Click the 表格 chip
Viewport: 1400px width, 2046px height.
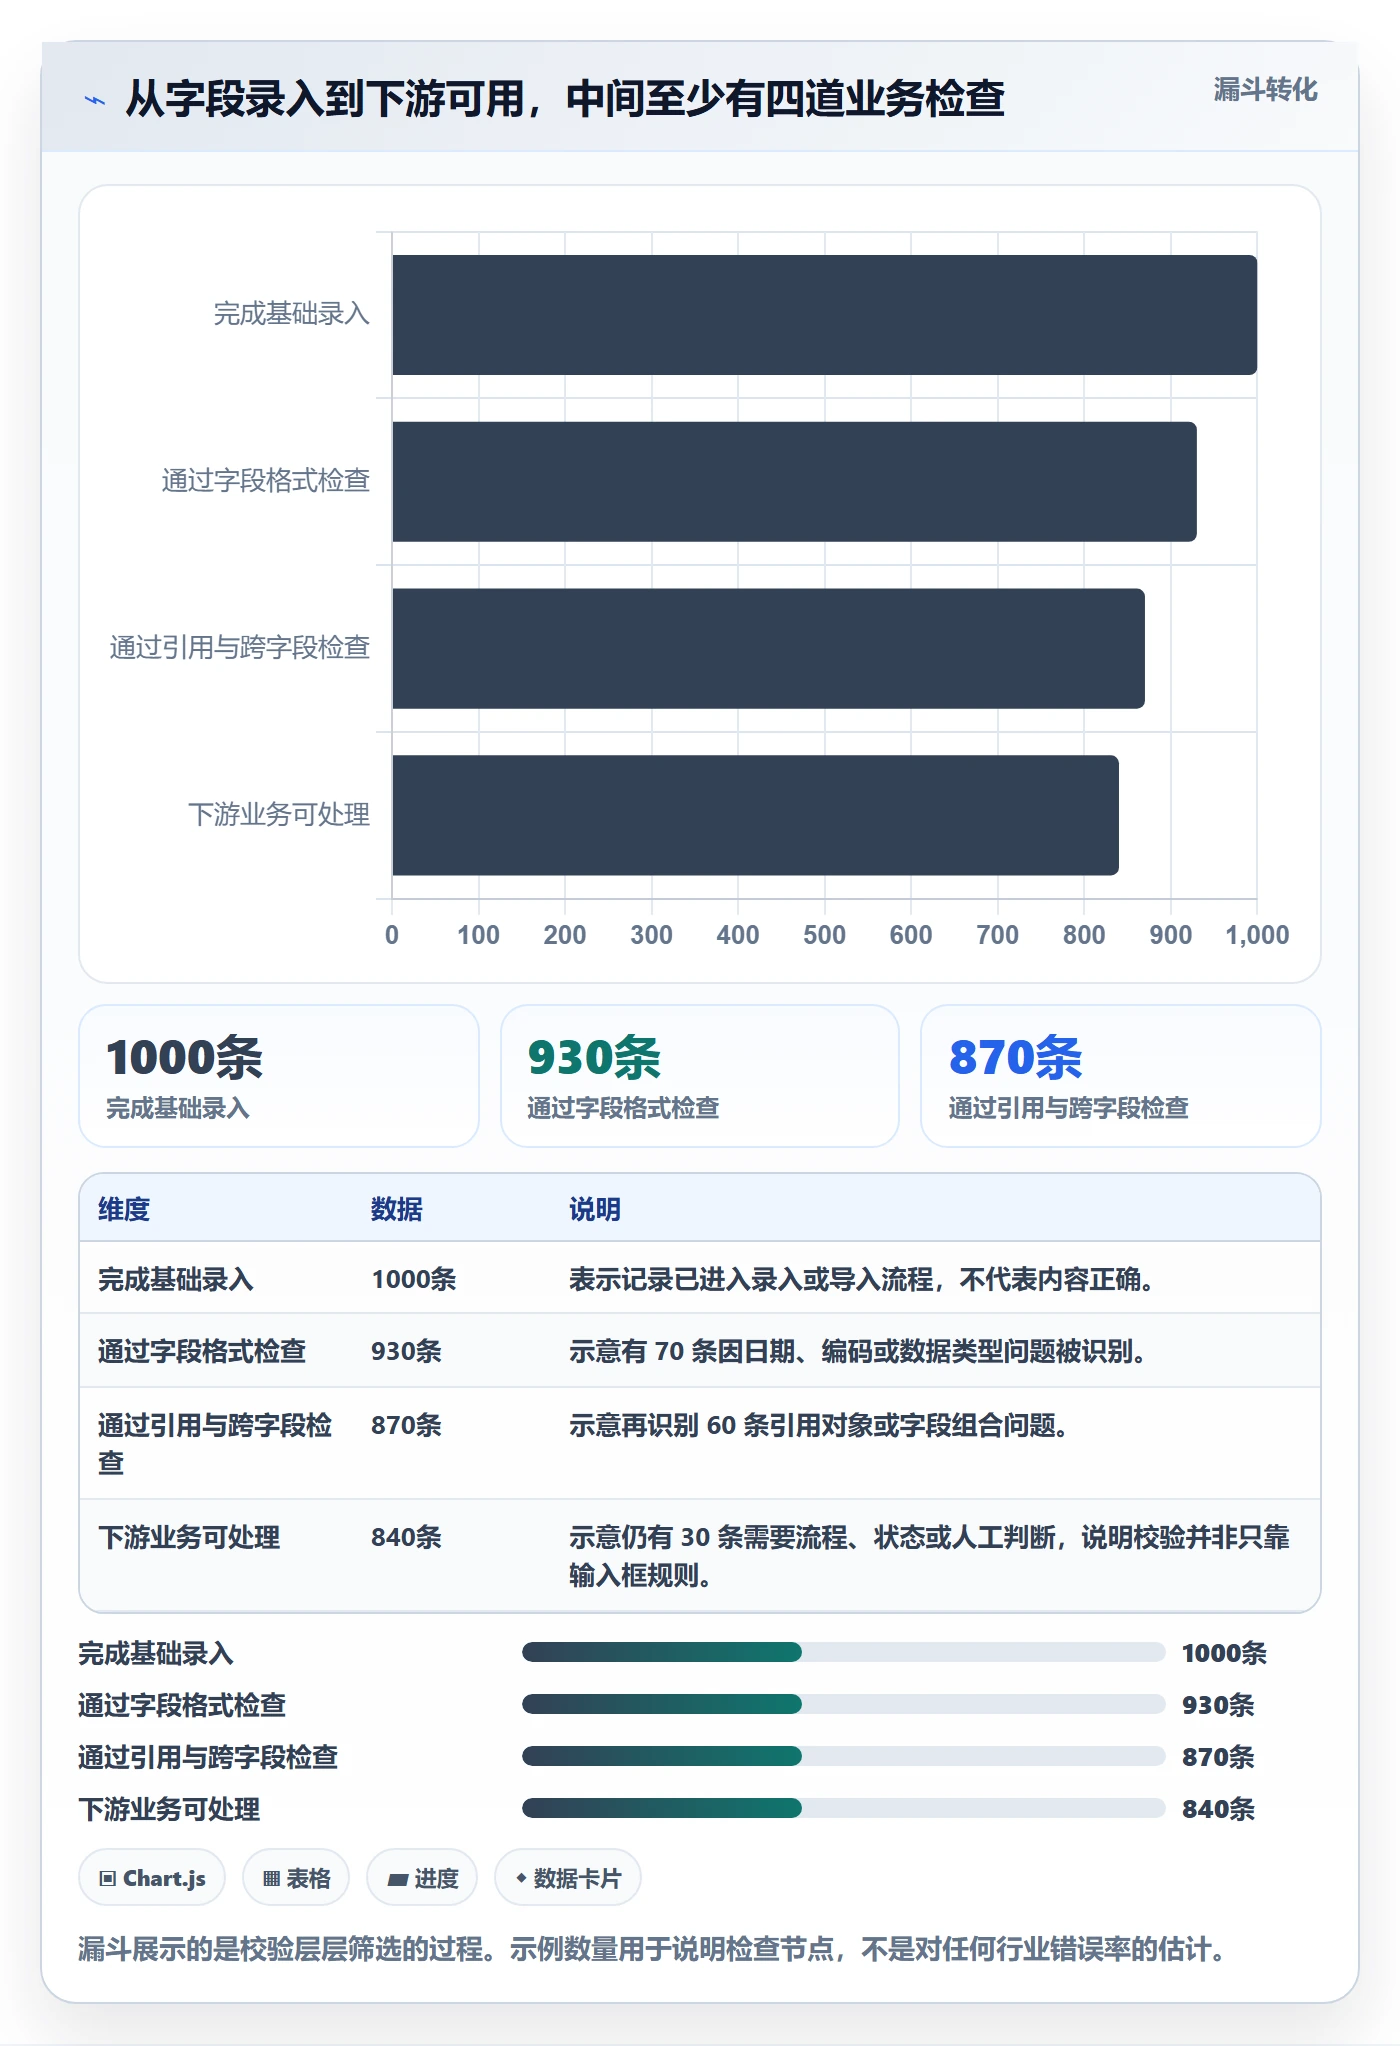(296, 1878)
